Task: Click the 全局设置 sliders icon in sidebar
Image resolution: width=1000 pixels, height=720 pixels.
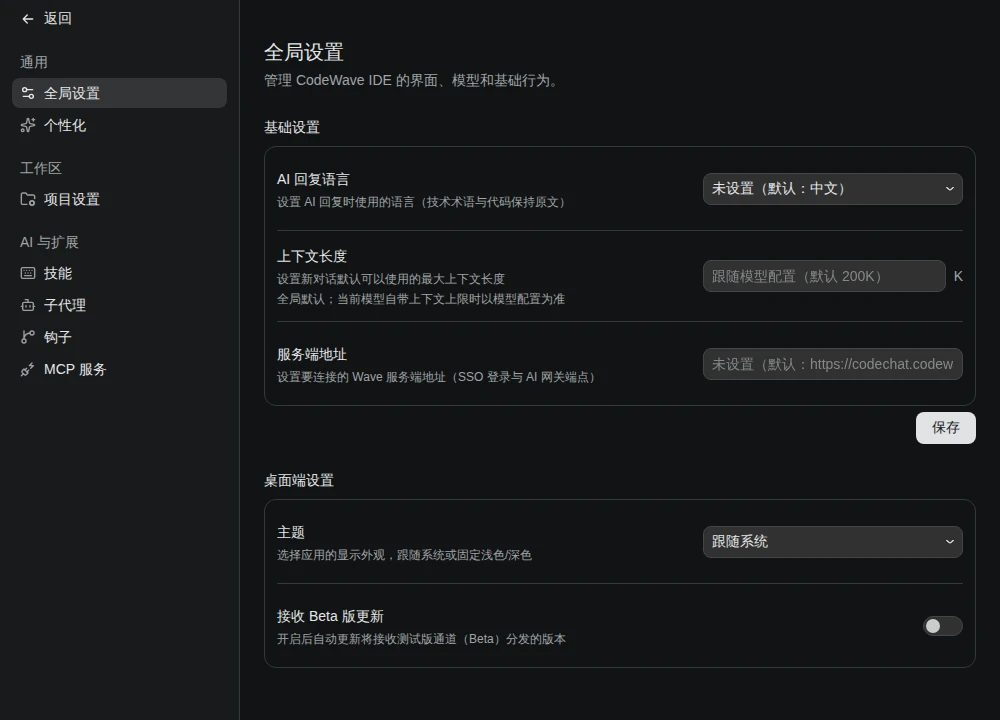Action: [27, 93]
